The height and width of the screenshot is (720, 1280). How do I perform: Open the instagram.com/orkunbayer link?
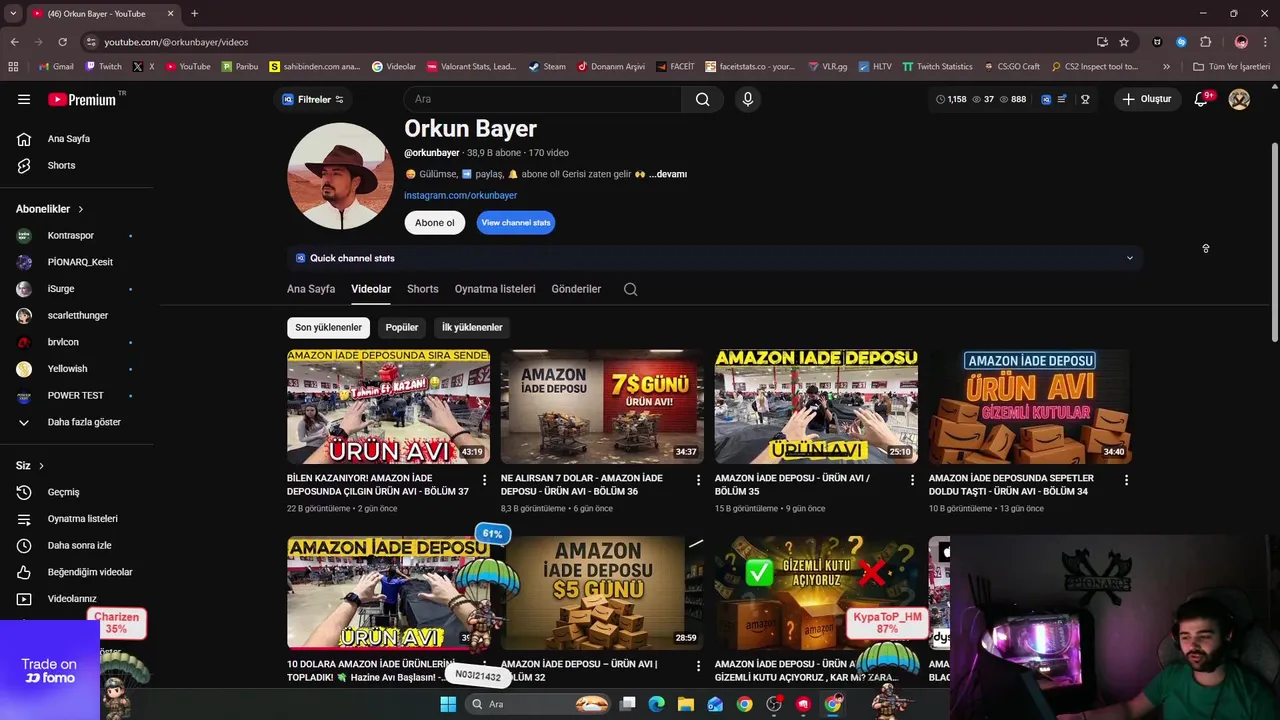click(460, 195)
